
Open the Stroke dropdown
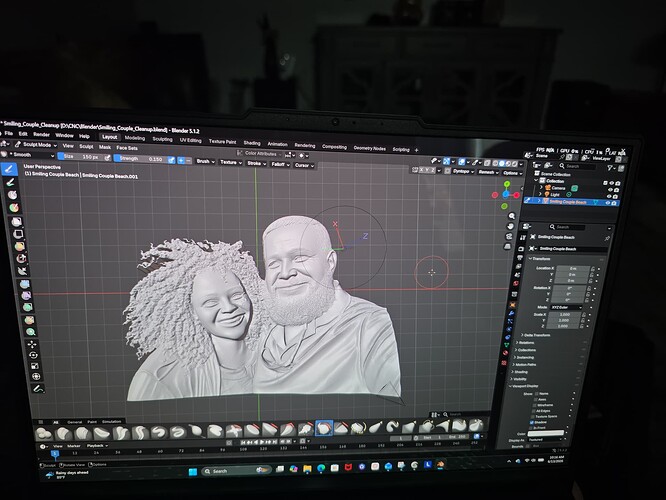[x=256, y=163]
